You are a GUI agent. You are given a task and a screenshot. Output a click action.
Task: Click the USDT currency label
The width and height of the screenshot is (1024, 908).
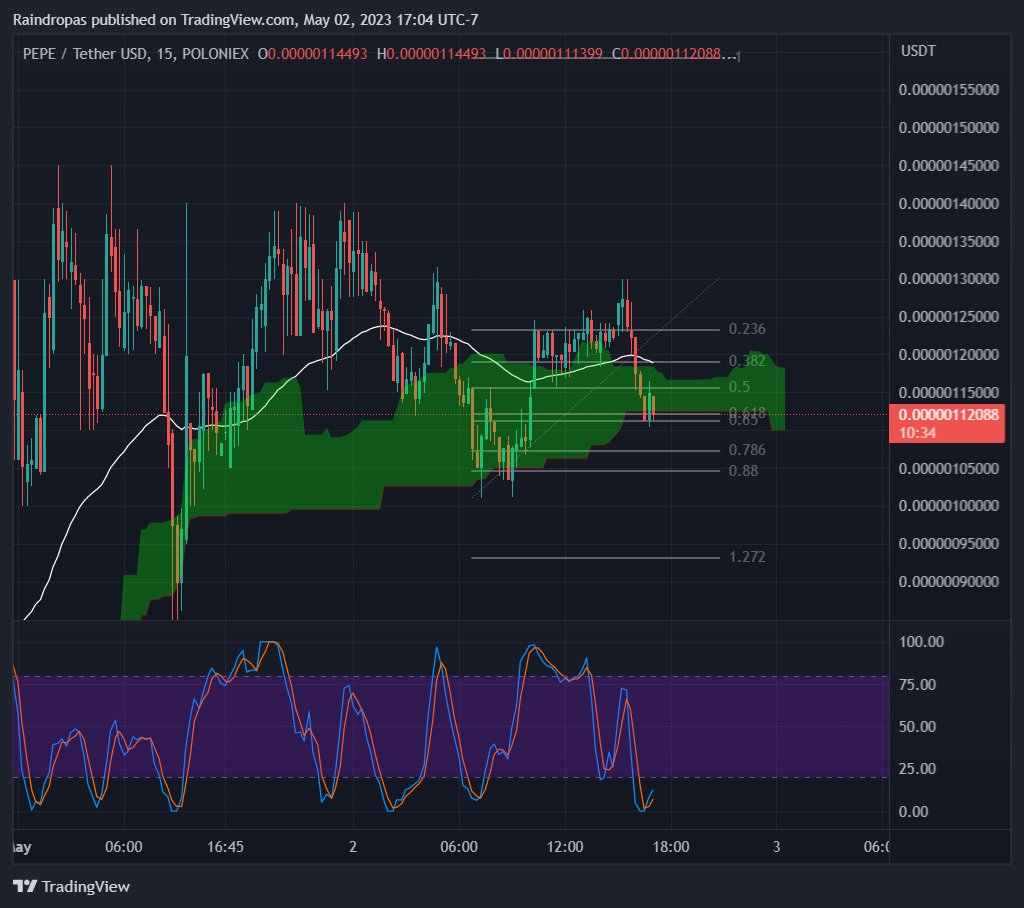point(918,51)
